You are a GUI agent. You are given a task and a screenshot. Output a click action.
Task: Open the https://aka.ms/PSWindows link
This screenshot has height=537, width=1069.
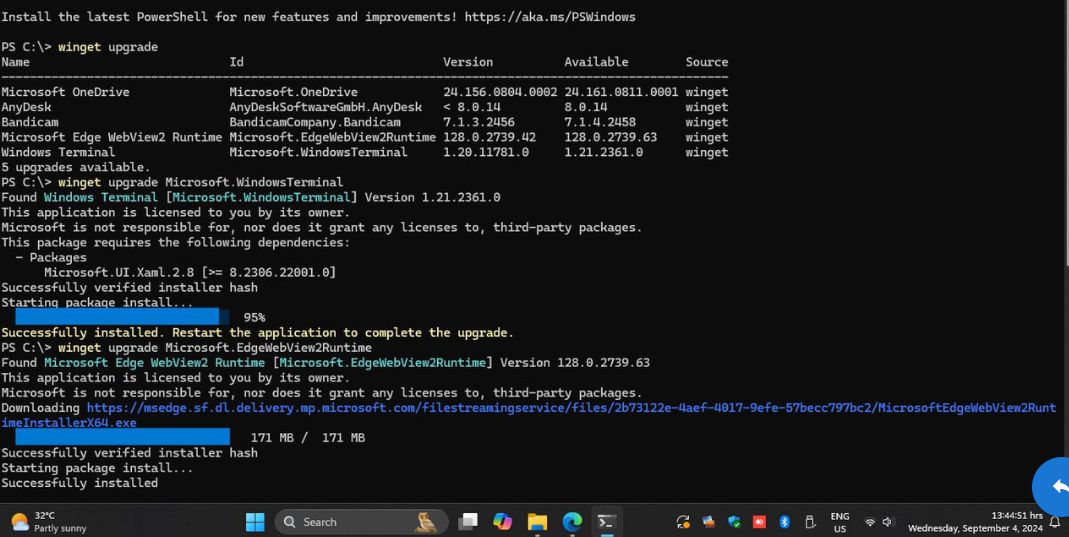coord(549,16)
